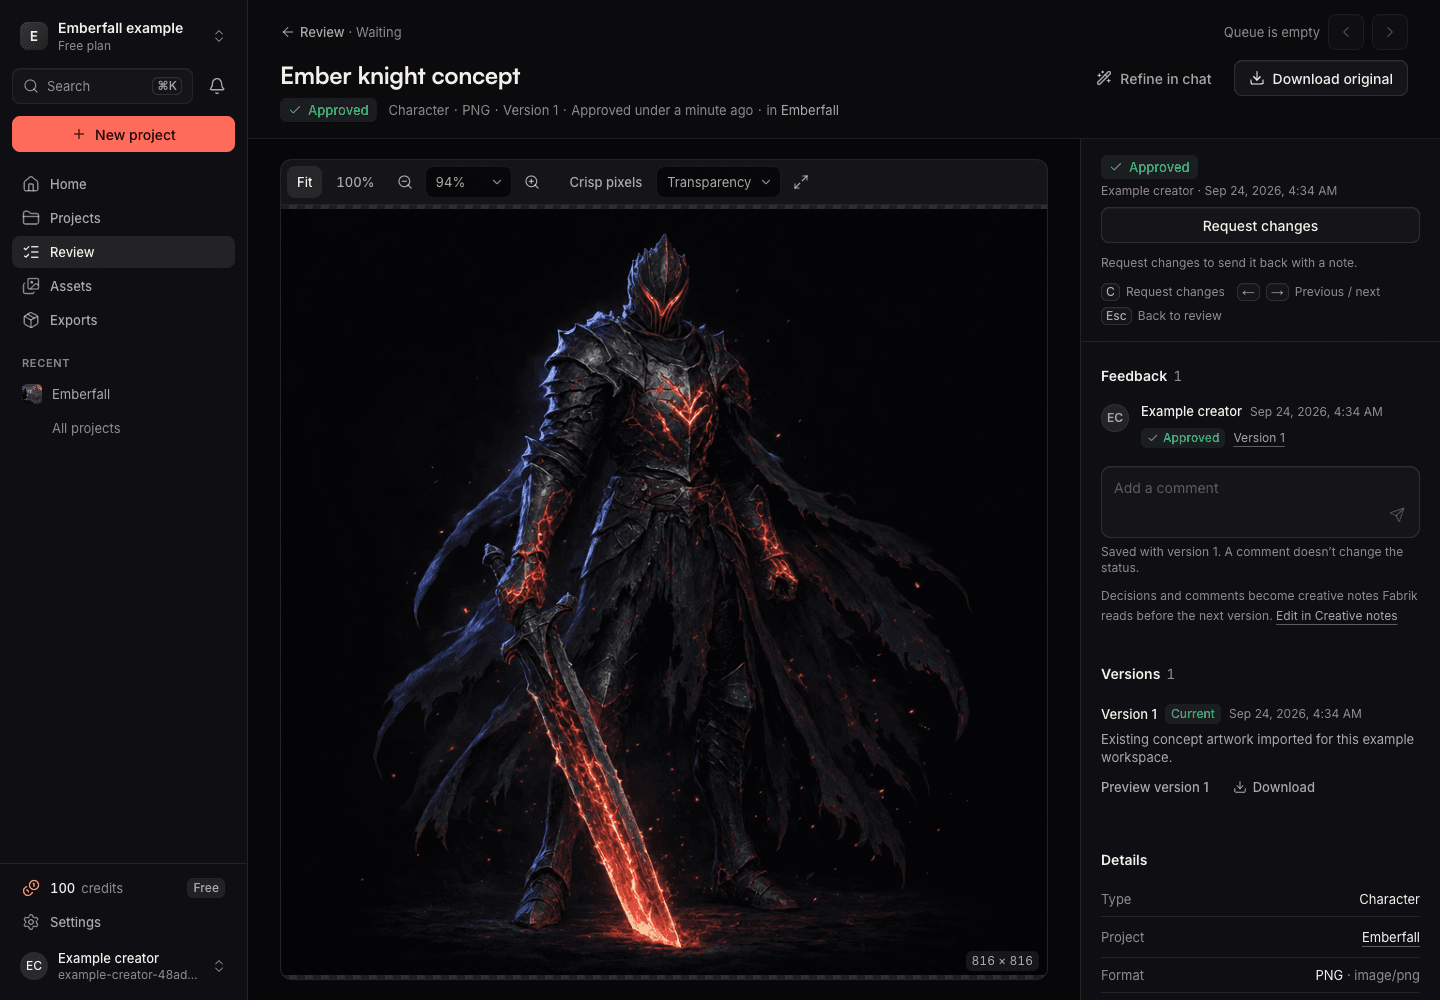Open Exports in the sidebar
This screenshot has width=1440, height=1000.
(123, 320)
